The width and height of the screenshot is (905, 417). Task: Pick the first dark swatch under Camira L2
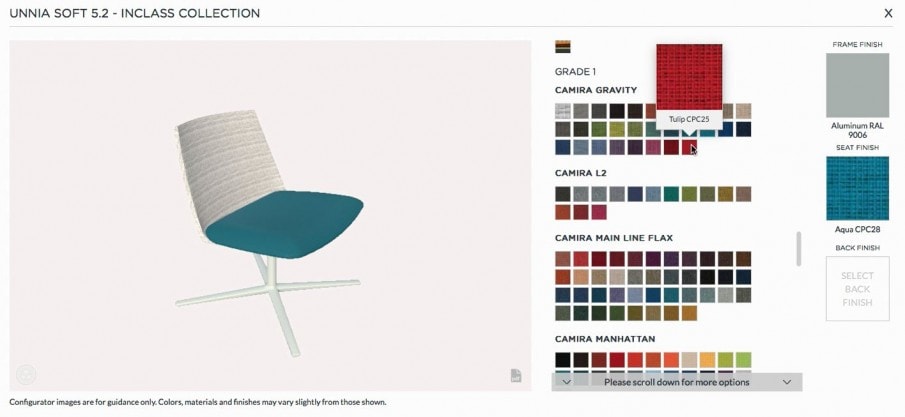(563, 194)
